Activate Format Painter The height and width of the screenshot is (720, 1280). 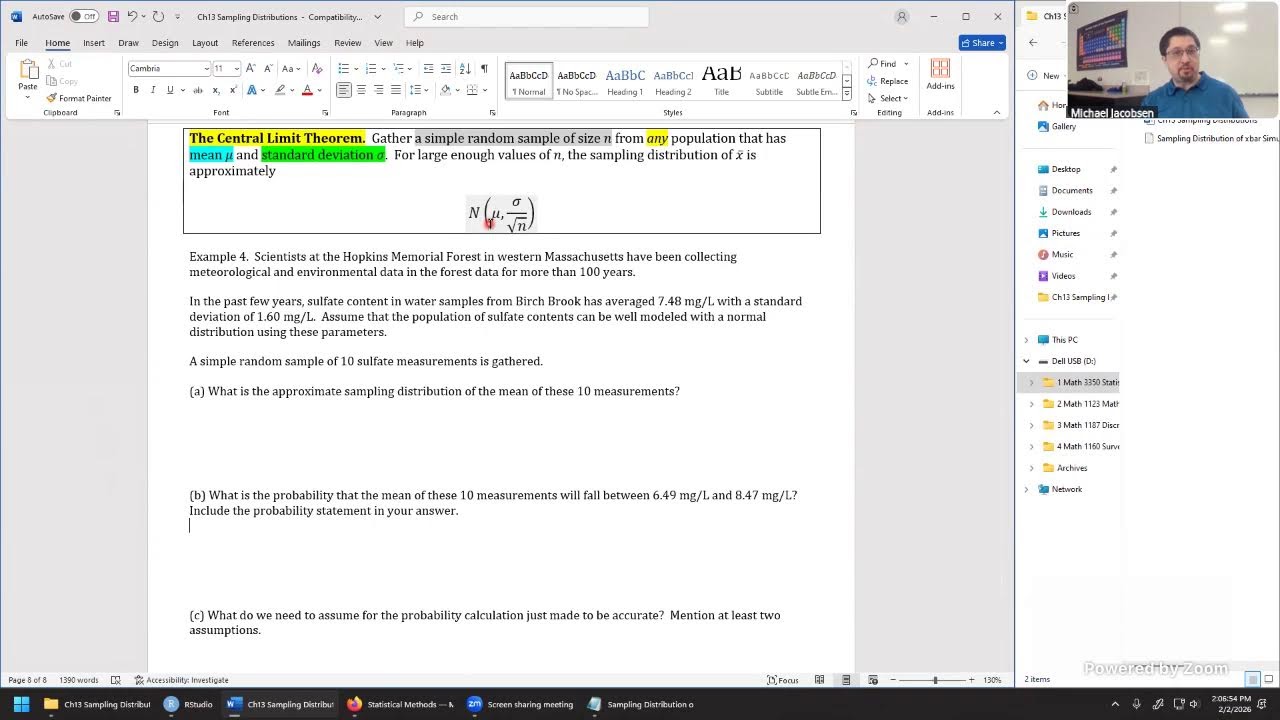[x=79, y=98]
